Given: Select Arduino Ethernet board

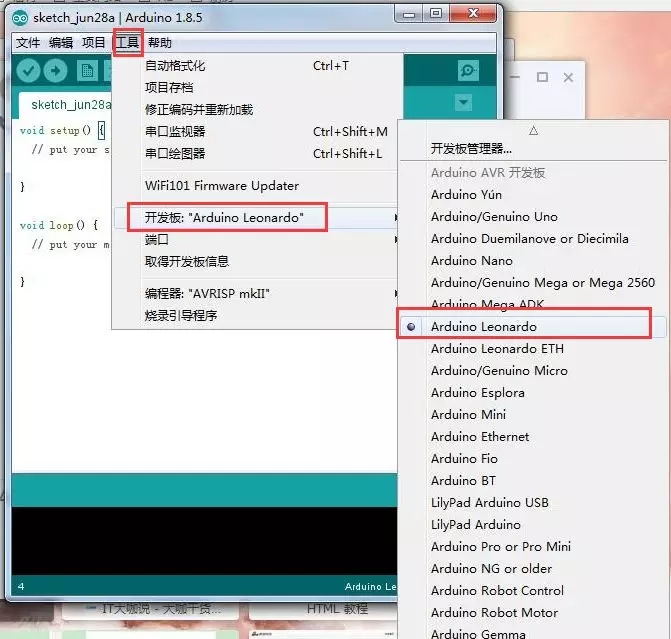Looking at the screenshot, I should click(x=533, y=437).
